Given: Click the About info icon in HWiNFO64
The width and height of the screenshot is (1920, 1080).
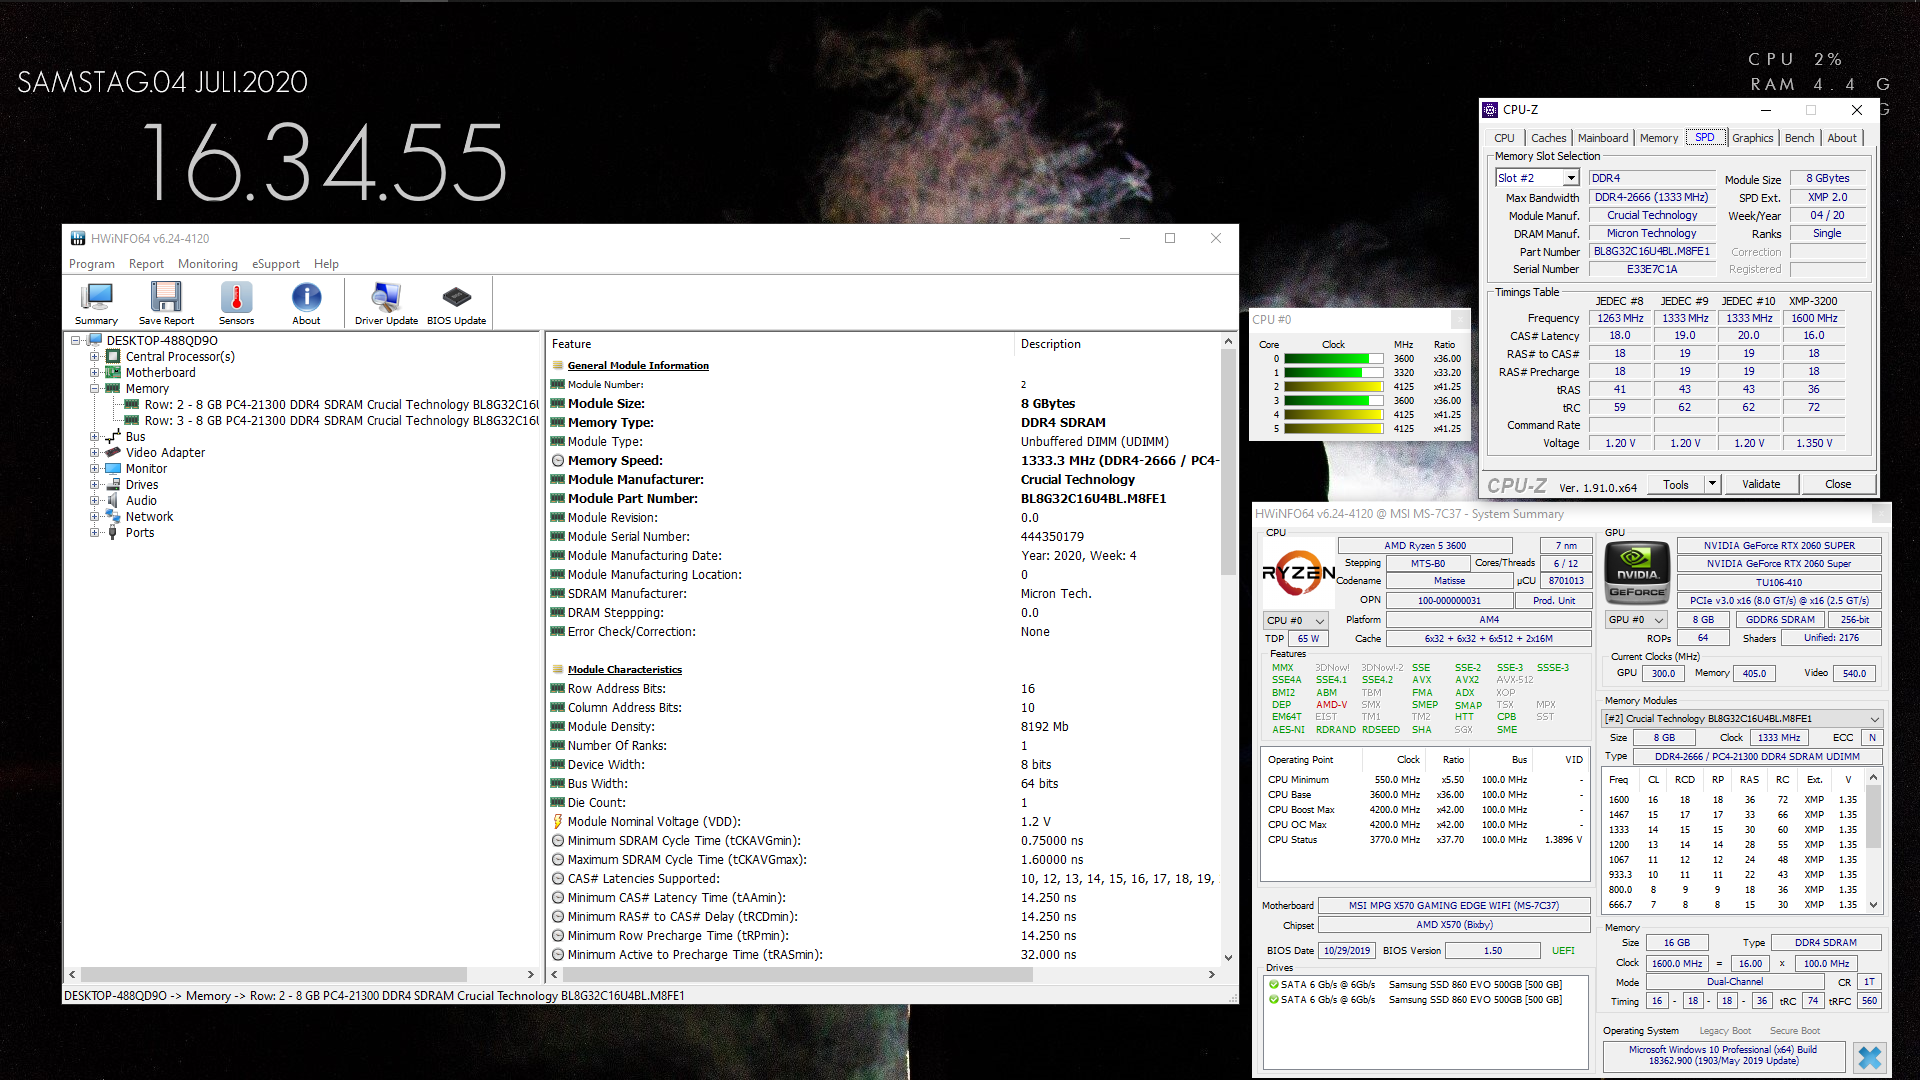Looking at the screenshot, I should point(306,303).
